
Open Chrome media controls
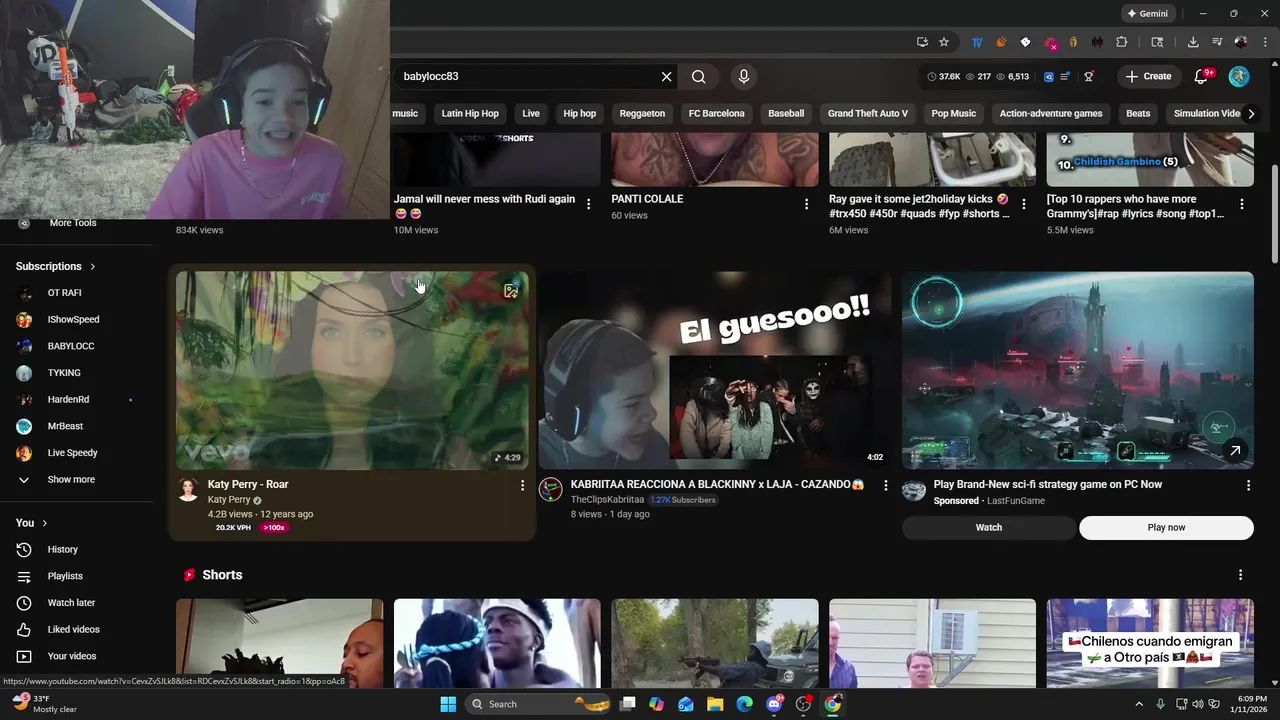coord(1217,42)
